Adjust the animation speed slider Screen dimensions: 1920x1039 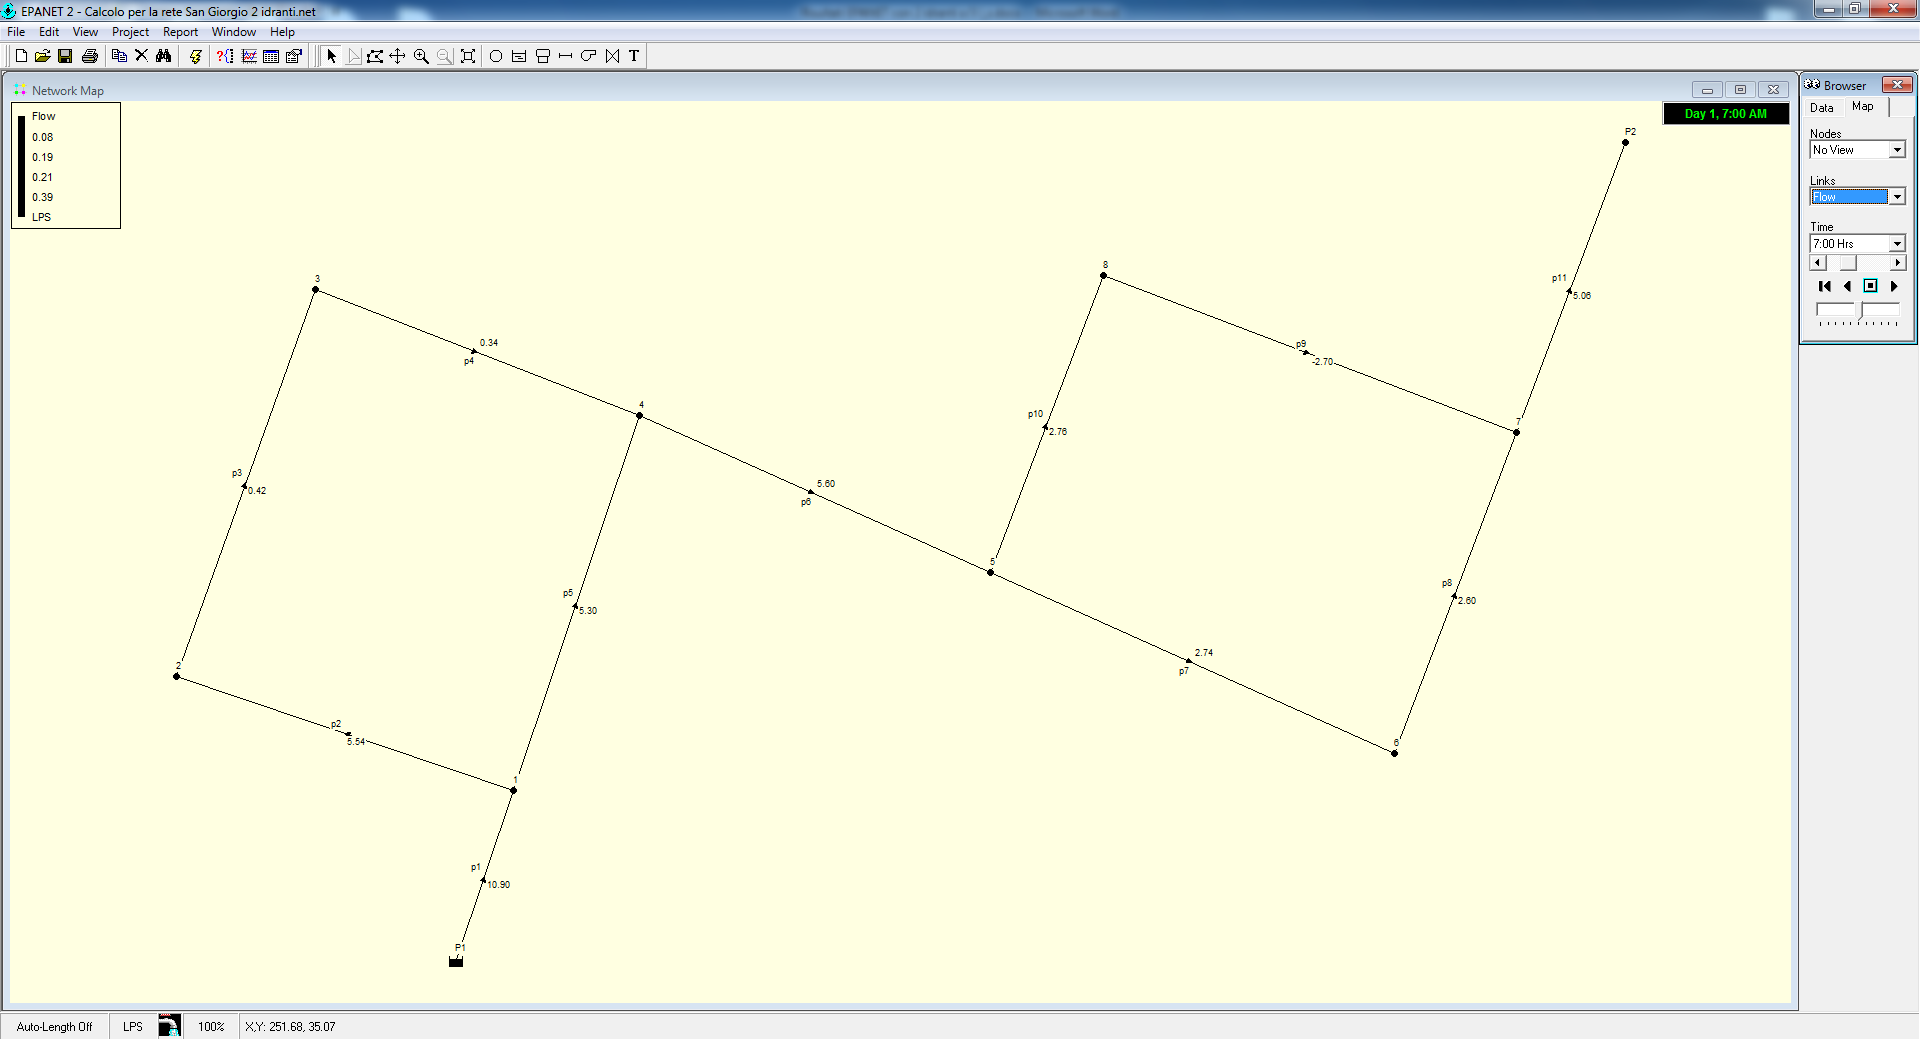[1858, 312]
